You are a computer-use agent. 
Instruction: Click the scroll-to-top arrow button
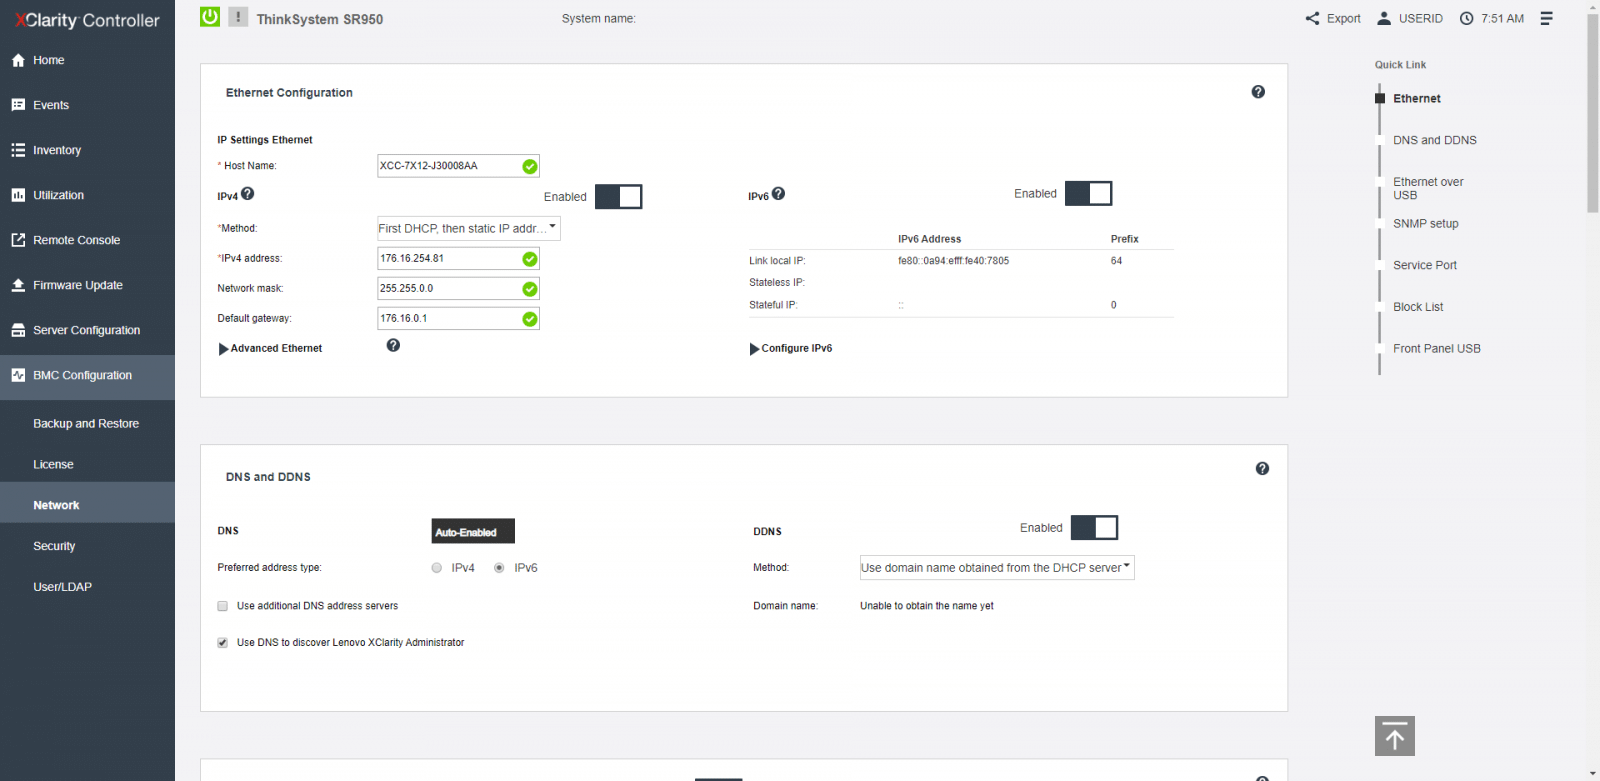pyautogui.click(x=1395, y=736)
